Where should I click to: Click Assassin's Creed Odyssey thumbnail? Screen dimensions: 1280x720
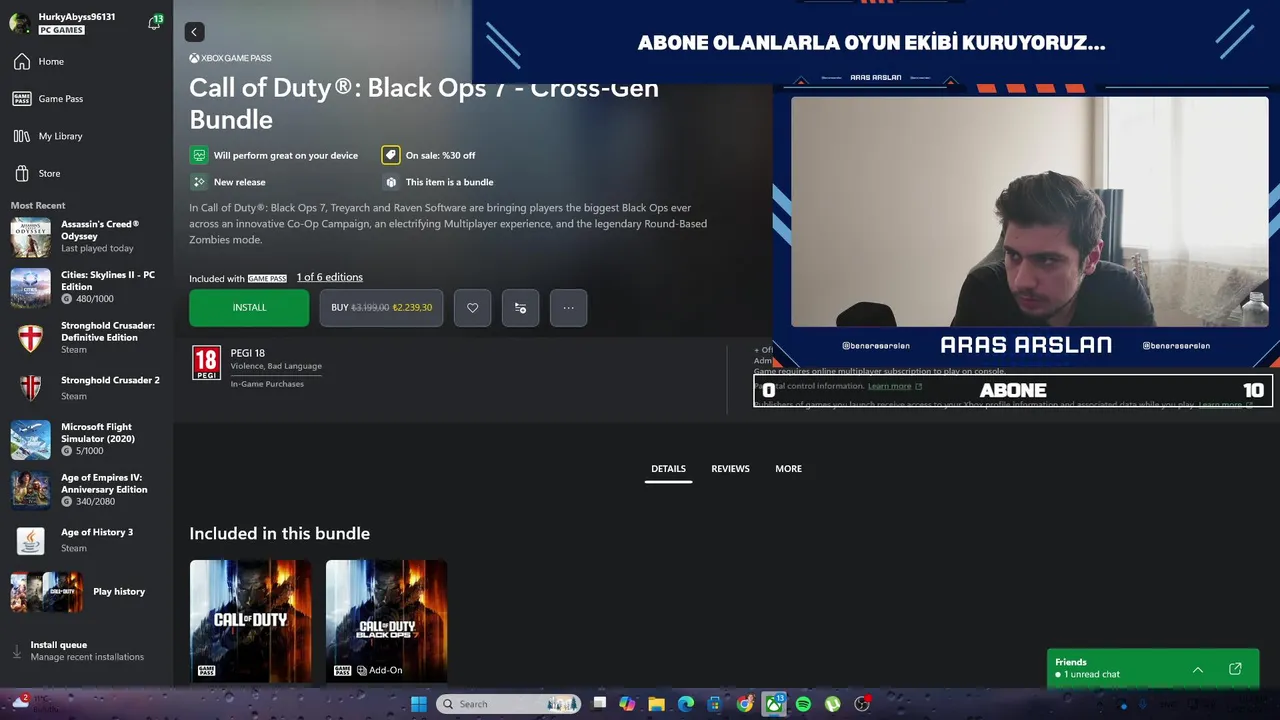tap(30, 237)
